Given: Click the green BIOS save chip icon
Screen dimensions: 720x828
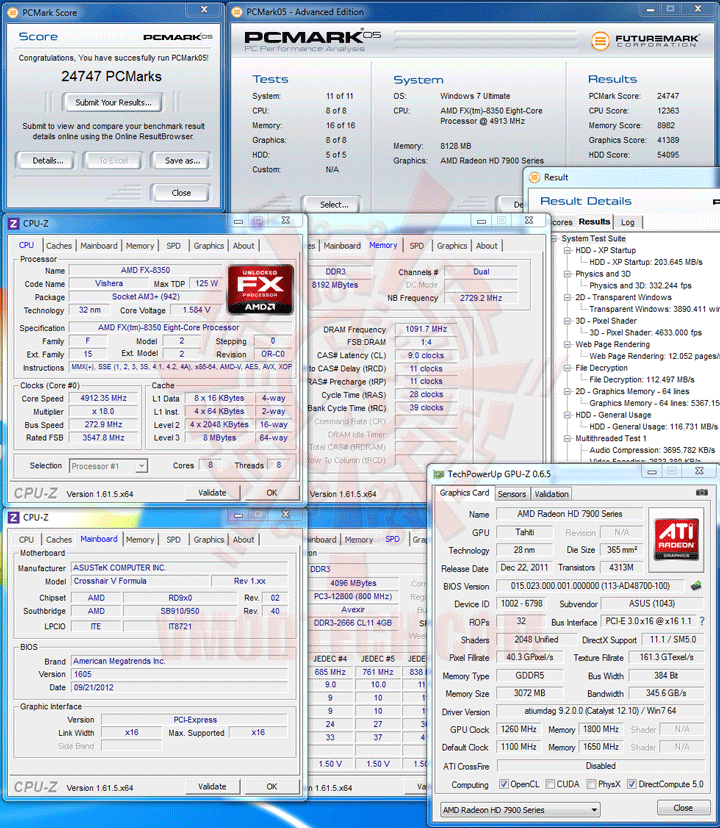Looking at the screenshot, I should [x=696, y=586].
